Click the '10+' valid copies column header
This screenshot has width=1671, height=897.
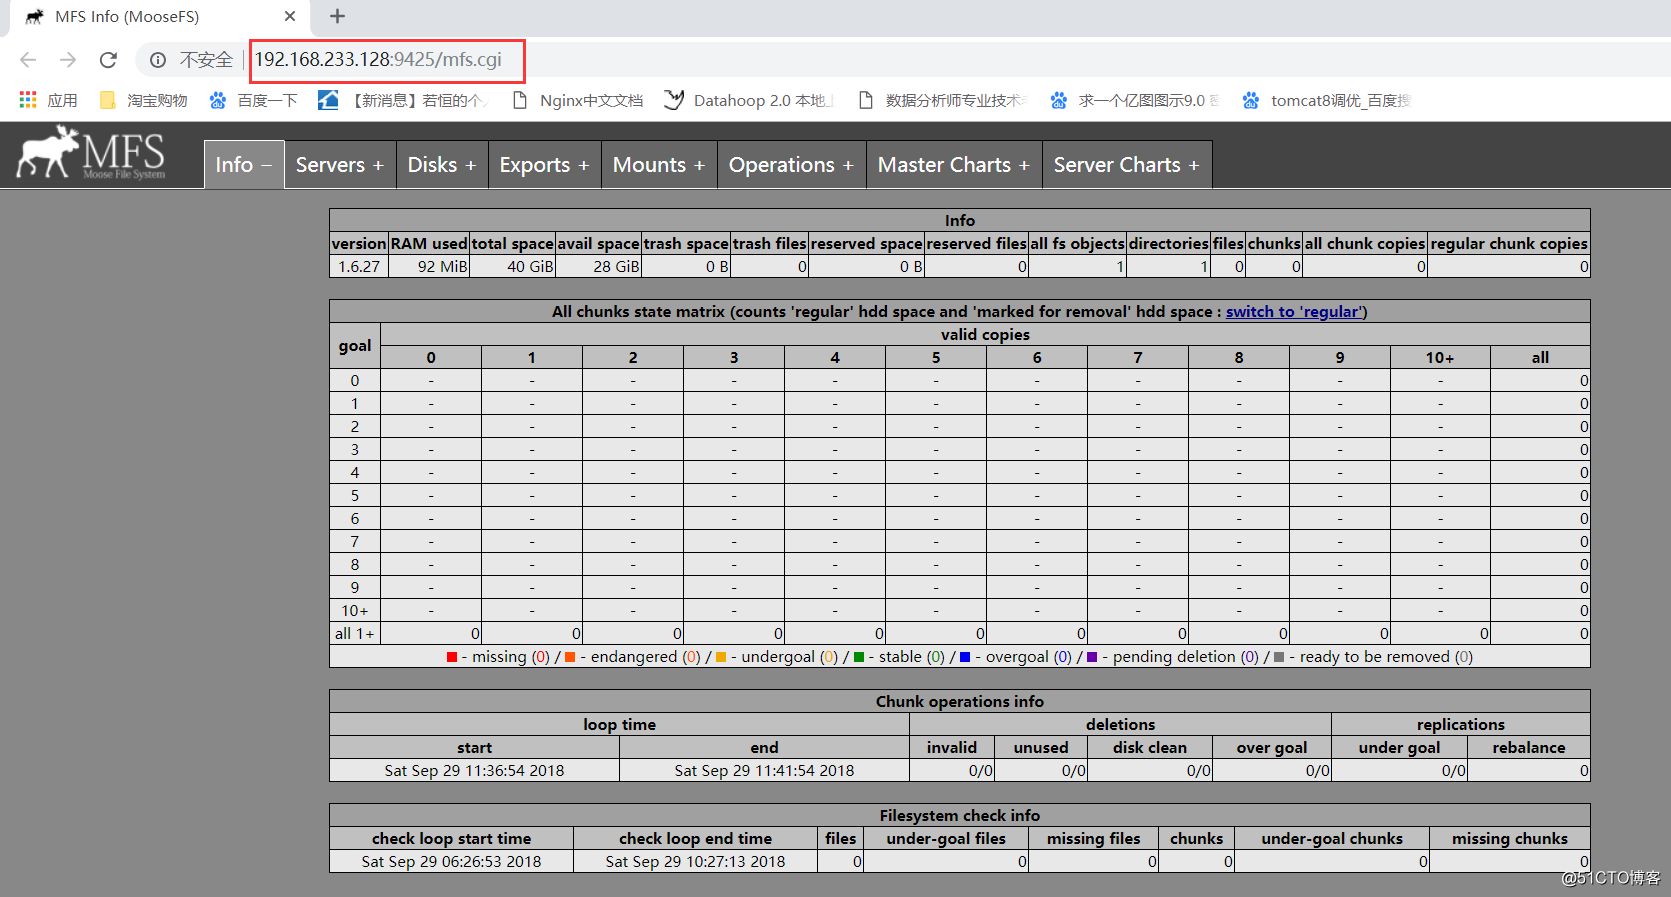tap(1440, 358)
